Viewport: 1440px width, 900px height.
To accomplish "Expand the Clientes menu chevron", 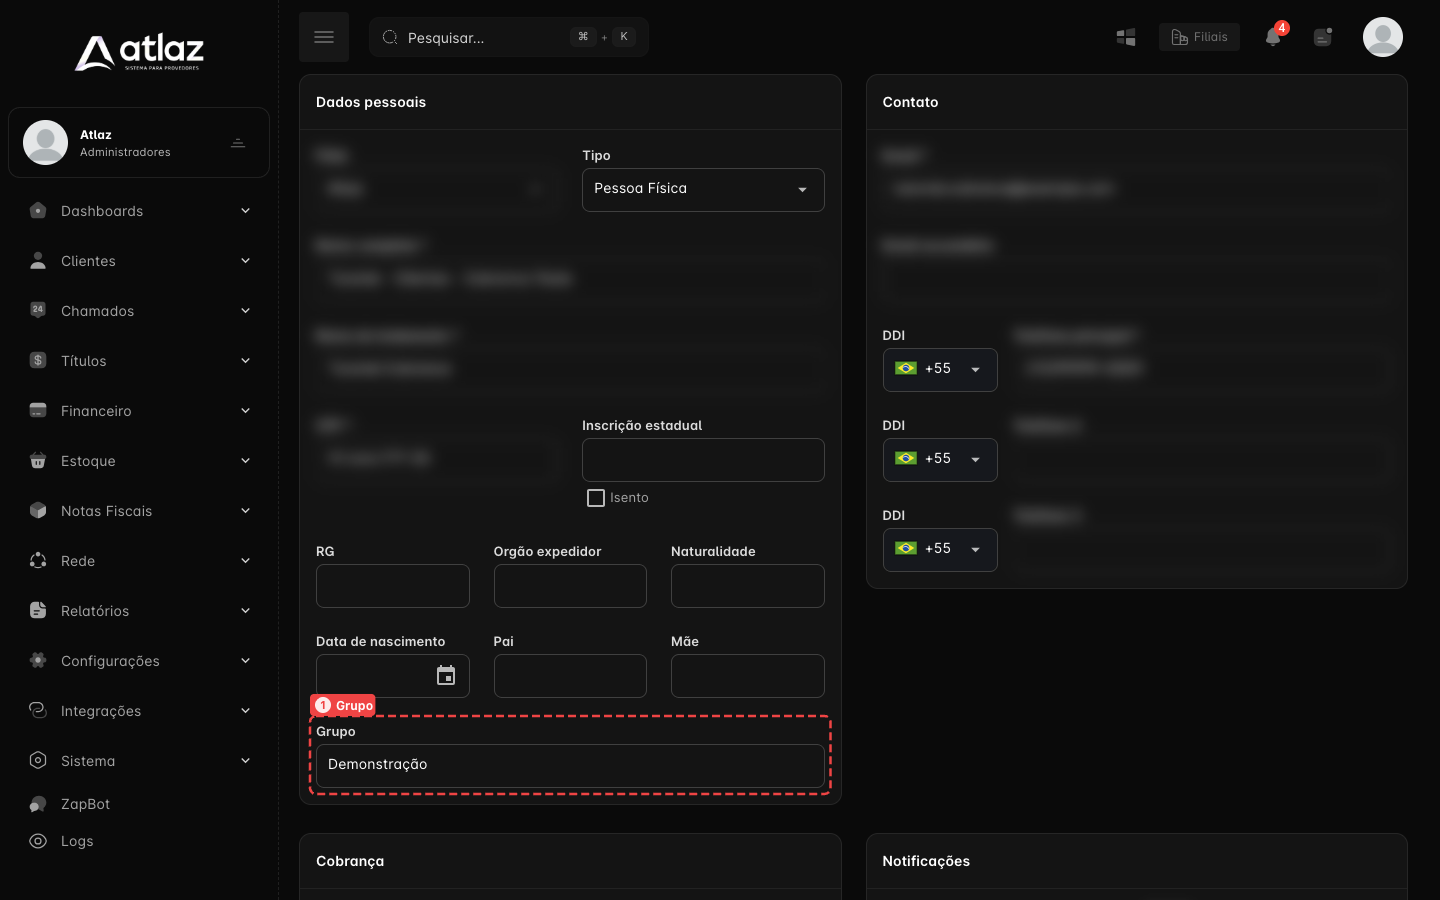I will (x=245, y=261).
